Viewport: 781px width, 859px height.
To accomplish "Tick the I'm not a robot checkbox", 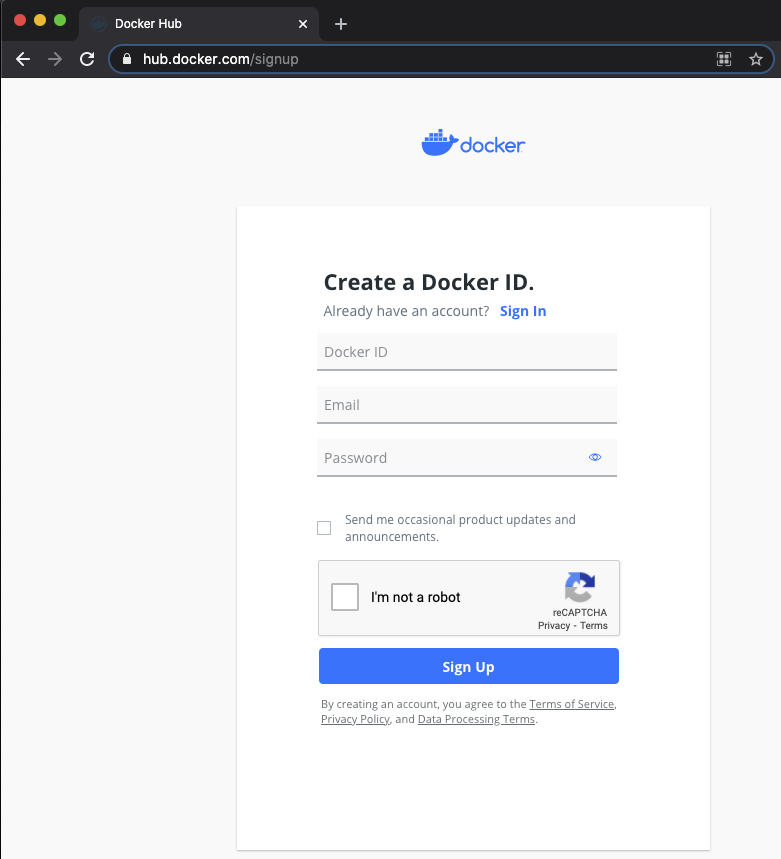I will (345, 597).
